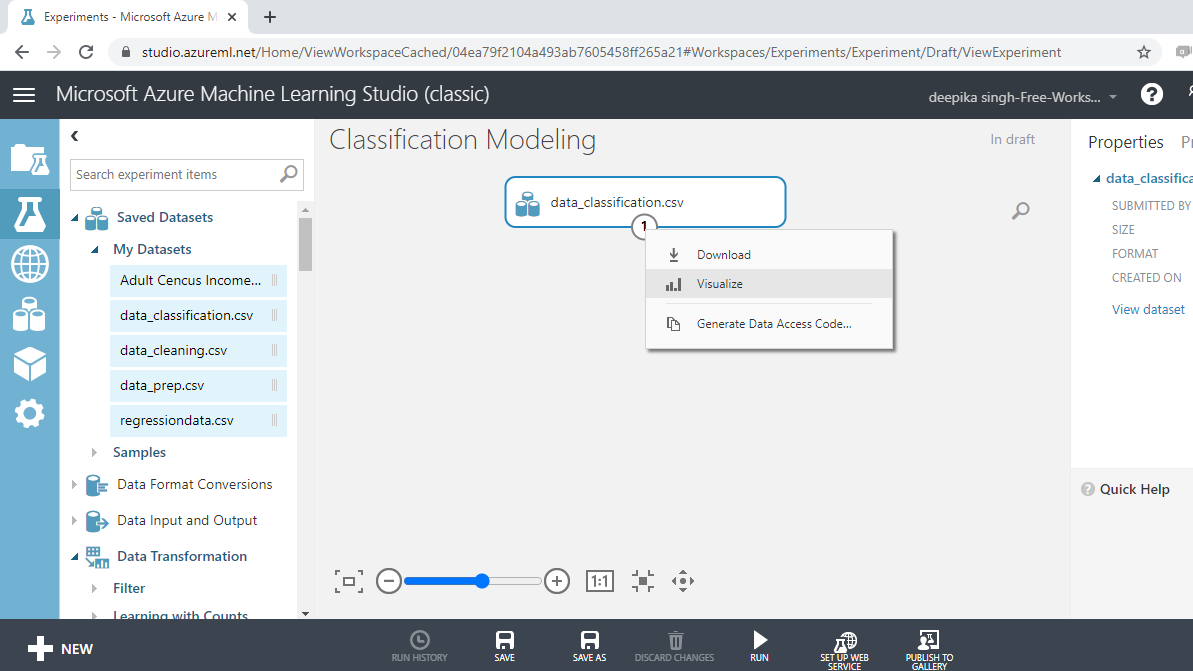Collapse Saved Datasets tree node
This screenshot has height=671, width=1193.
[75, 218]
